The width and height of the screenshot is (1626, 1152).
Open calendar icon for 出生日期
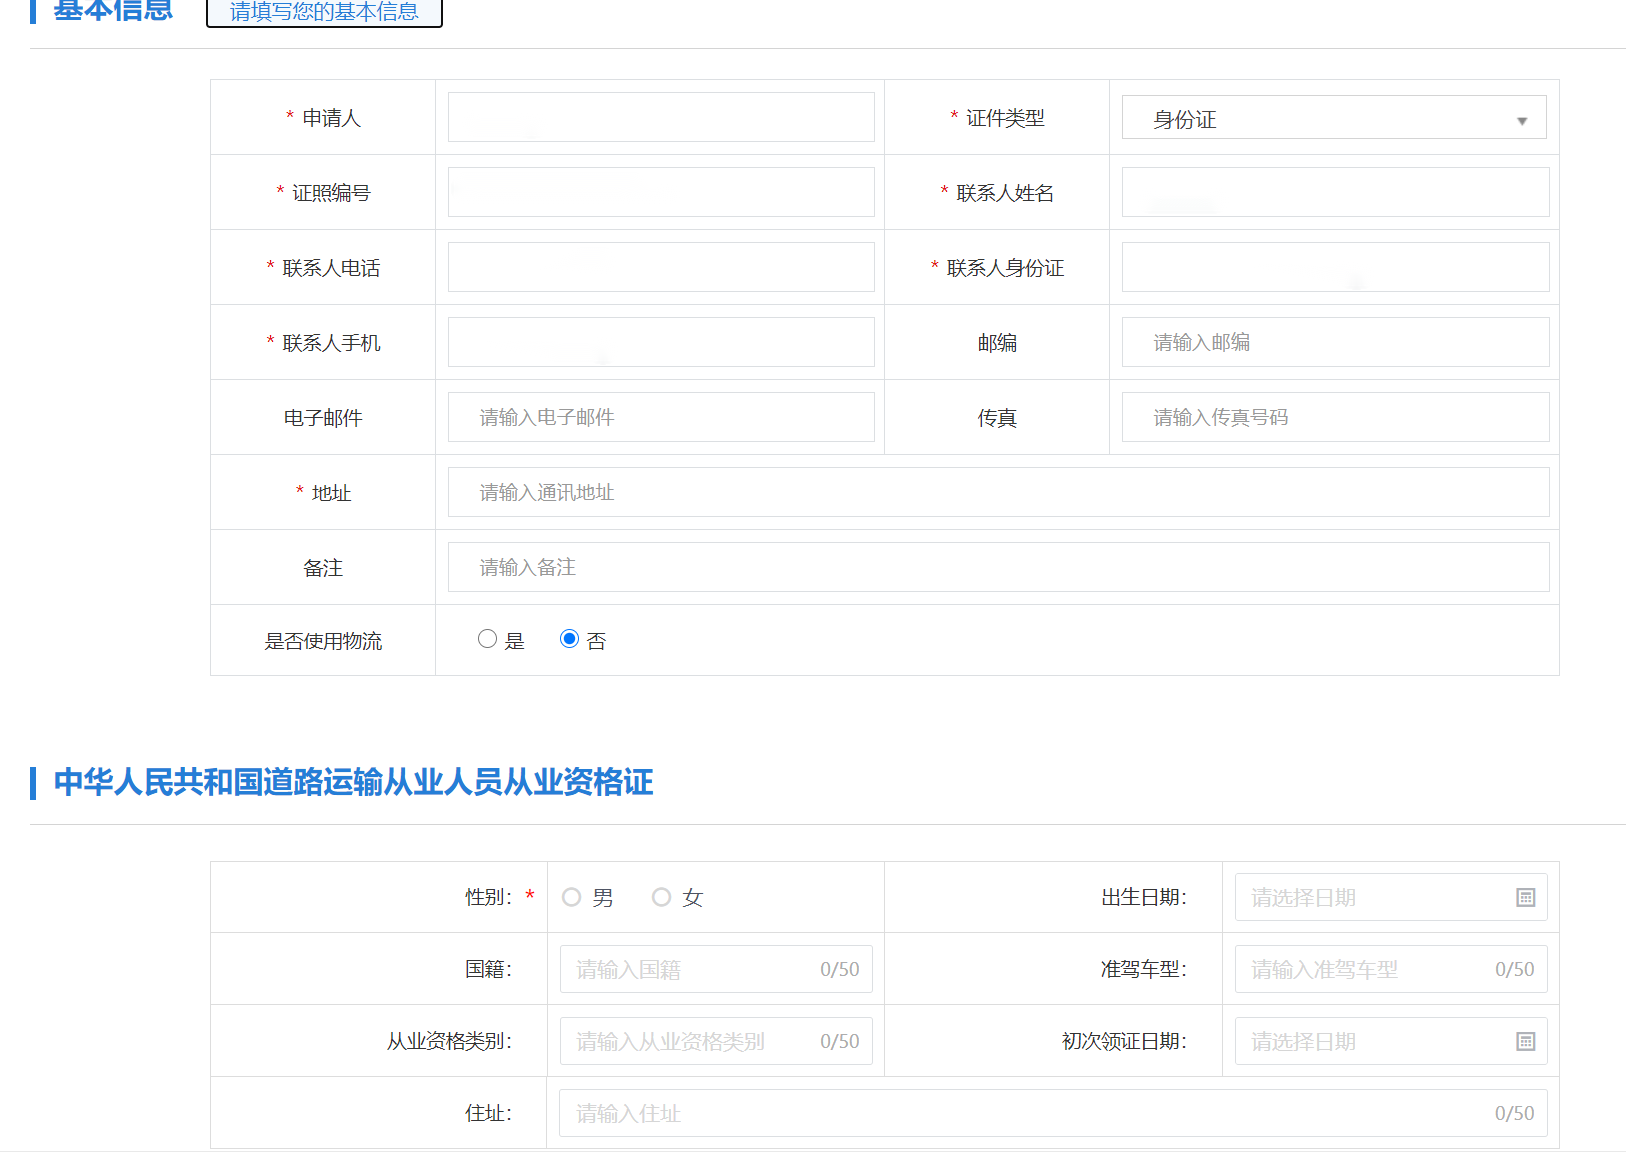[x=1525, y=897]
